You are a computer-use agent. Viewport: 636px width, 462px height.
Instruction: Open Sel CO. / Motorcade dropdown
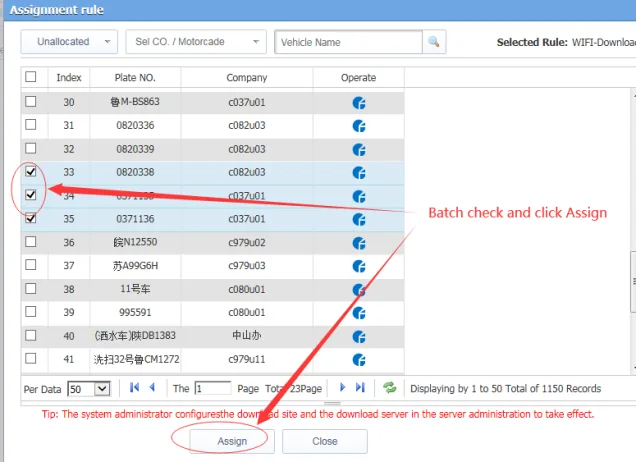196,42
